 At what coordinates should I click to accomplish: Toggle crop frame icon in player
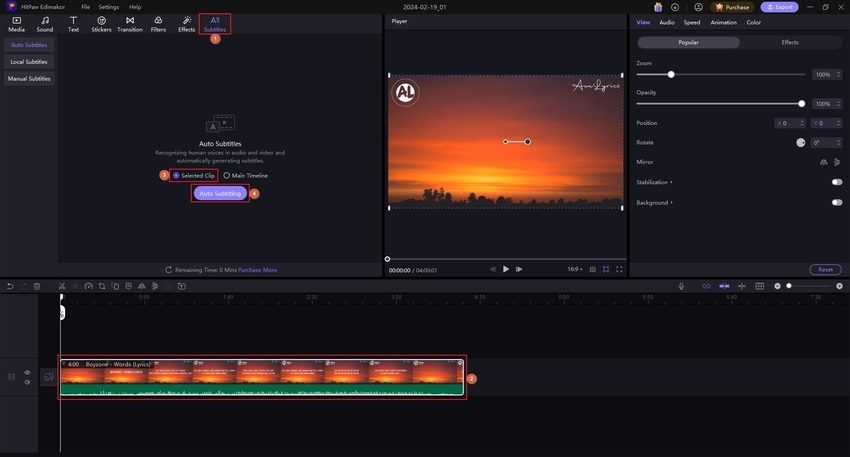(606, 269)
